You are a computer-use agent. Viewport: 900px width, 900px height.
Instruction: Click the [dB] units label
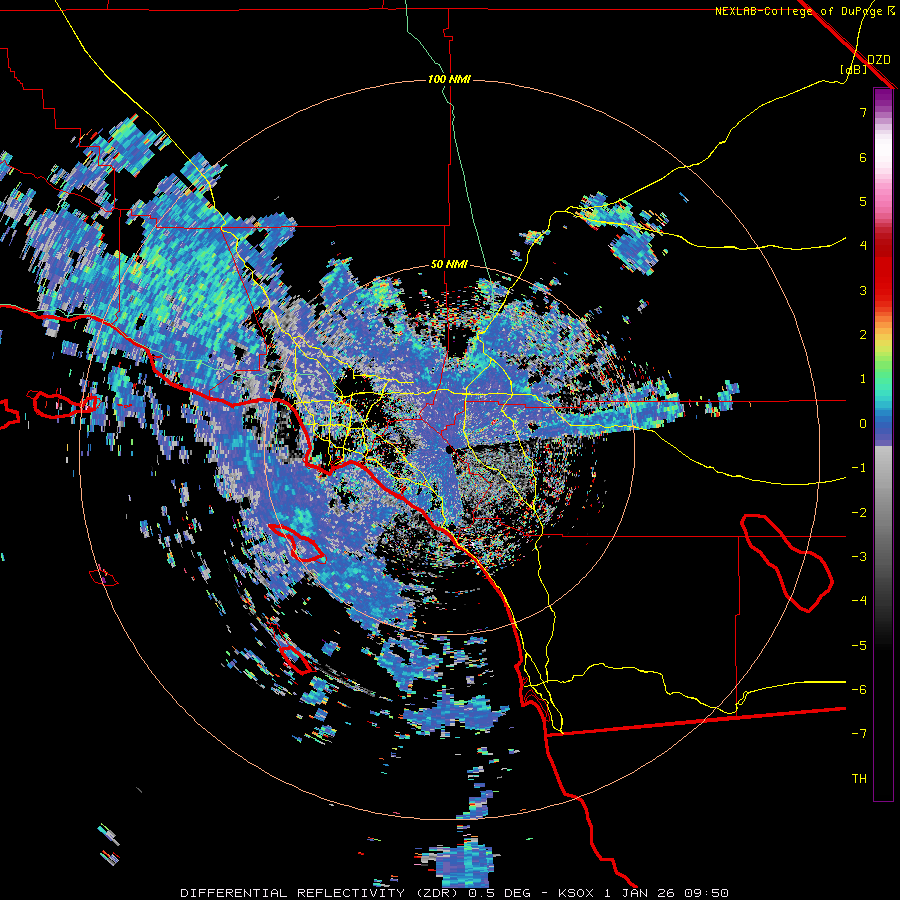click(854, 70)
